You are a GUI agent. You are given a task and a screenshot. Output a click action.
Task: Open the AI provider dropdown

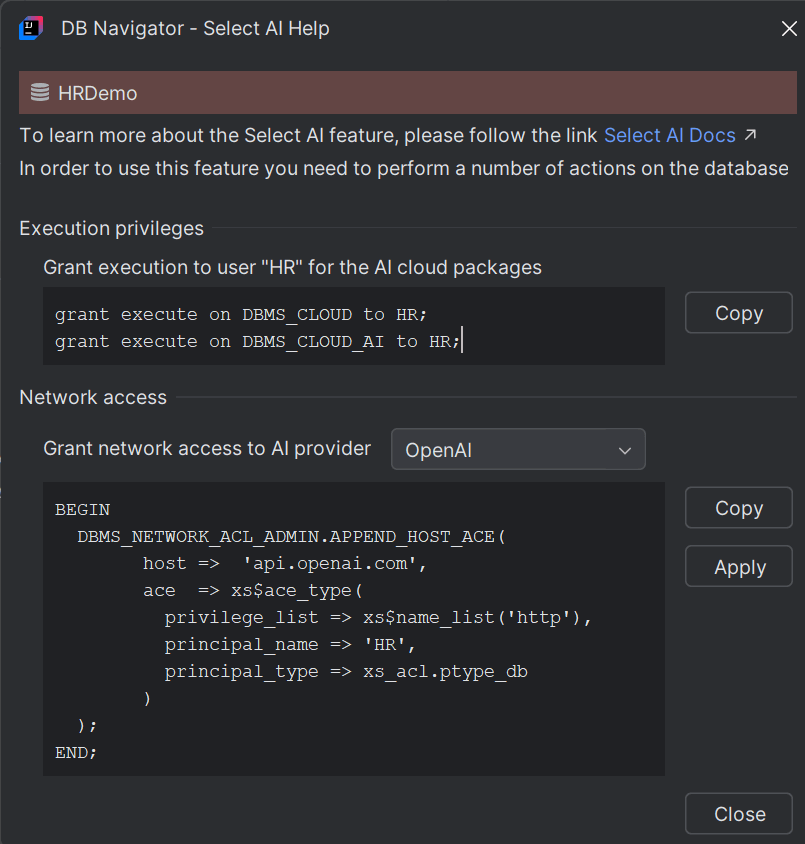pos(518,448)
